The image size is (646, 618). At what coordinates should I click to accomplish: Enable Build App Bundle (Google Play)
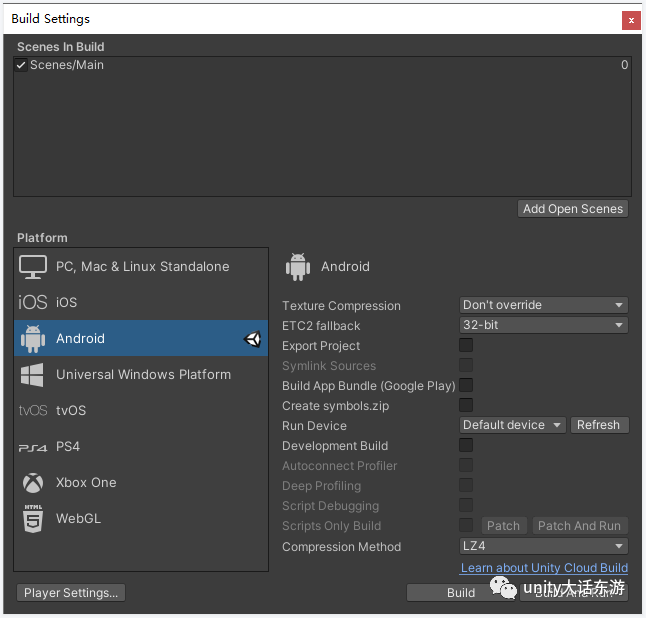click(x=466, y=385)
